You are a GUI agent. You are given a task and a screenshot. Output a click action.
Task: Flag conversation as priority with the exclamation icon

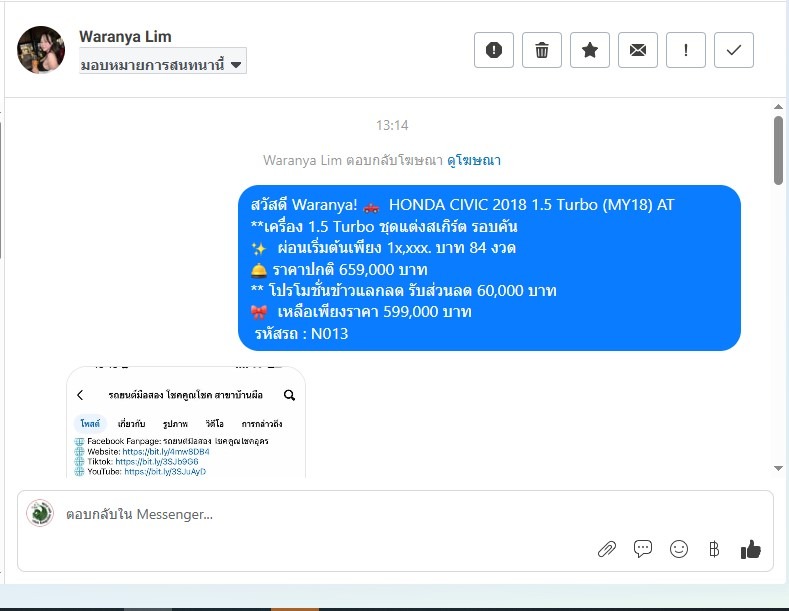[686, 50]
